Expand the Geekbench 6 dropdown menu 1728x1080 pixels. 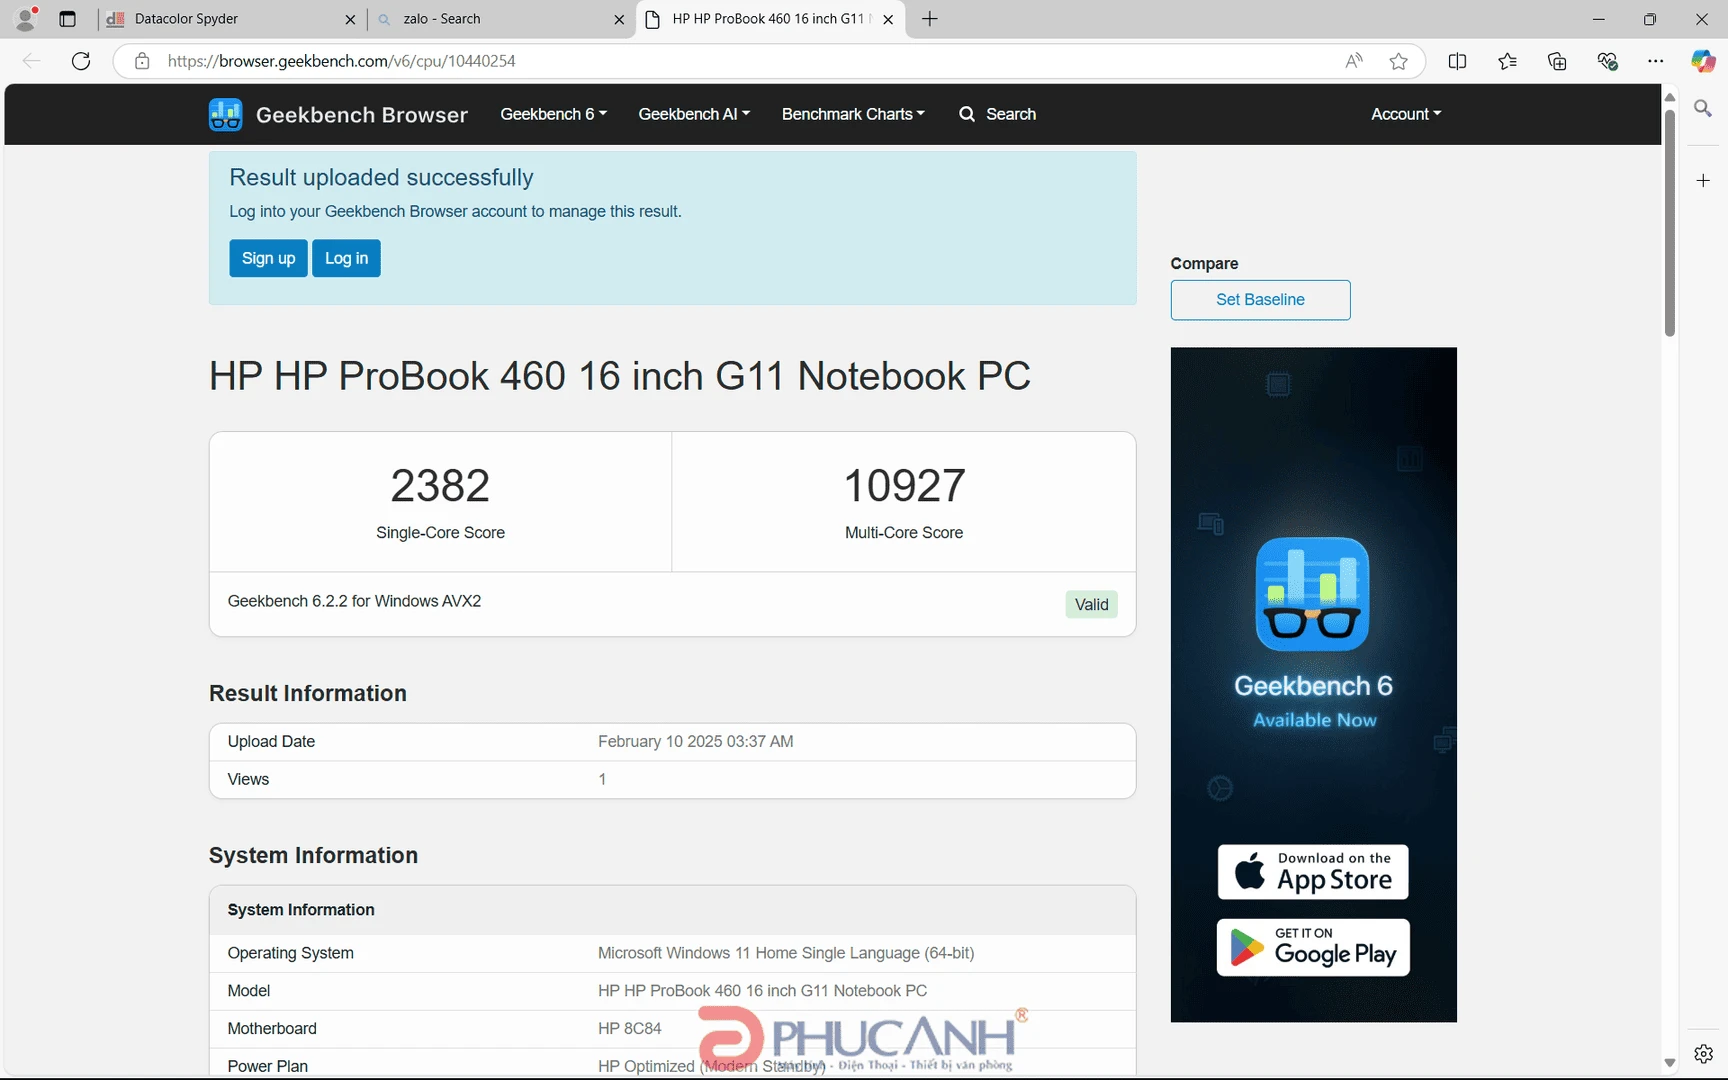click(x=553, y=114)
